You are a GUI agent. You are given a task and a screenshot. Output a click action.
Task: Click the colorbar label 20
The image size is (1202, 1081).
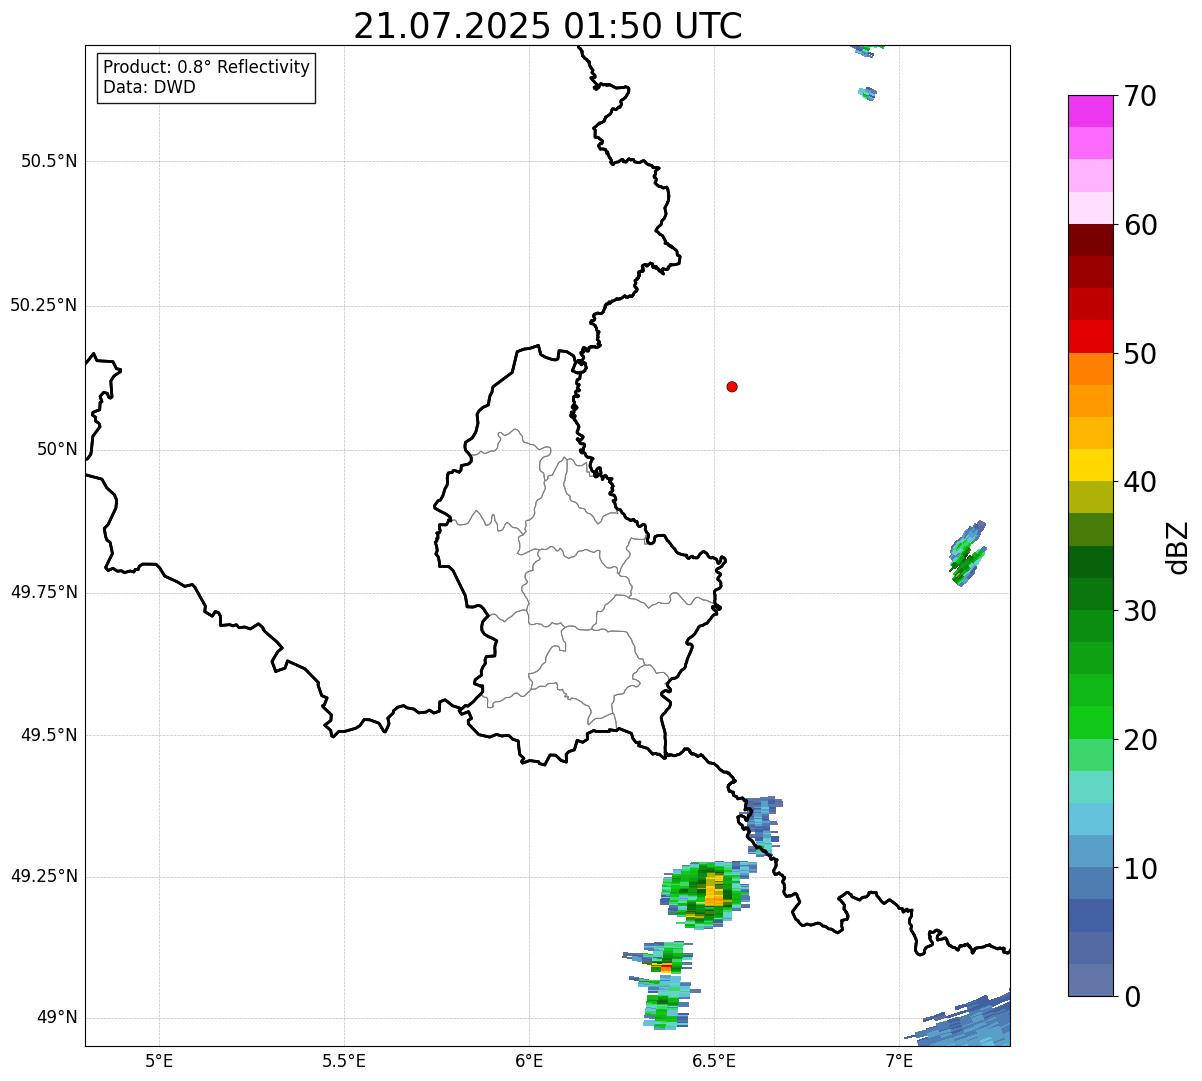point(1140,740)
